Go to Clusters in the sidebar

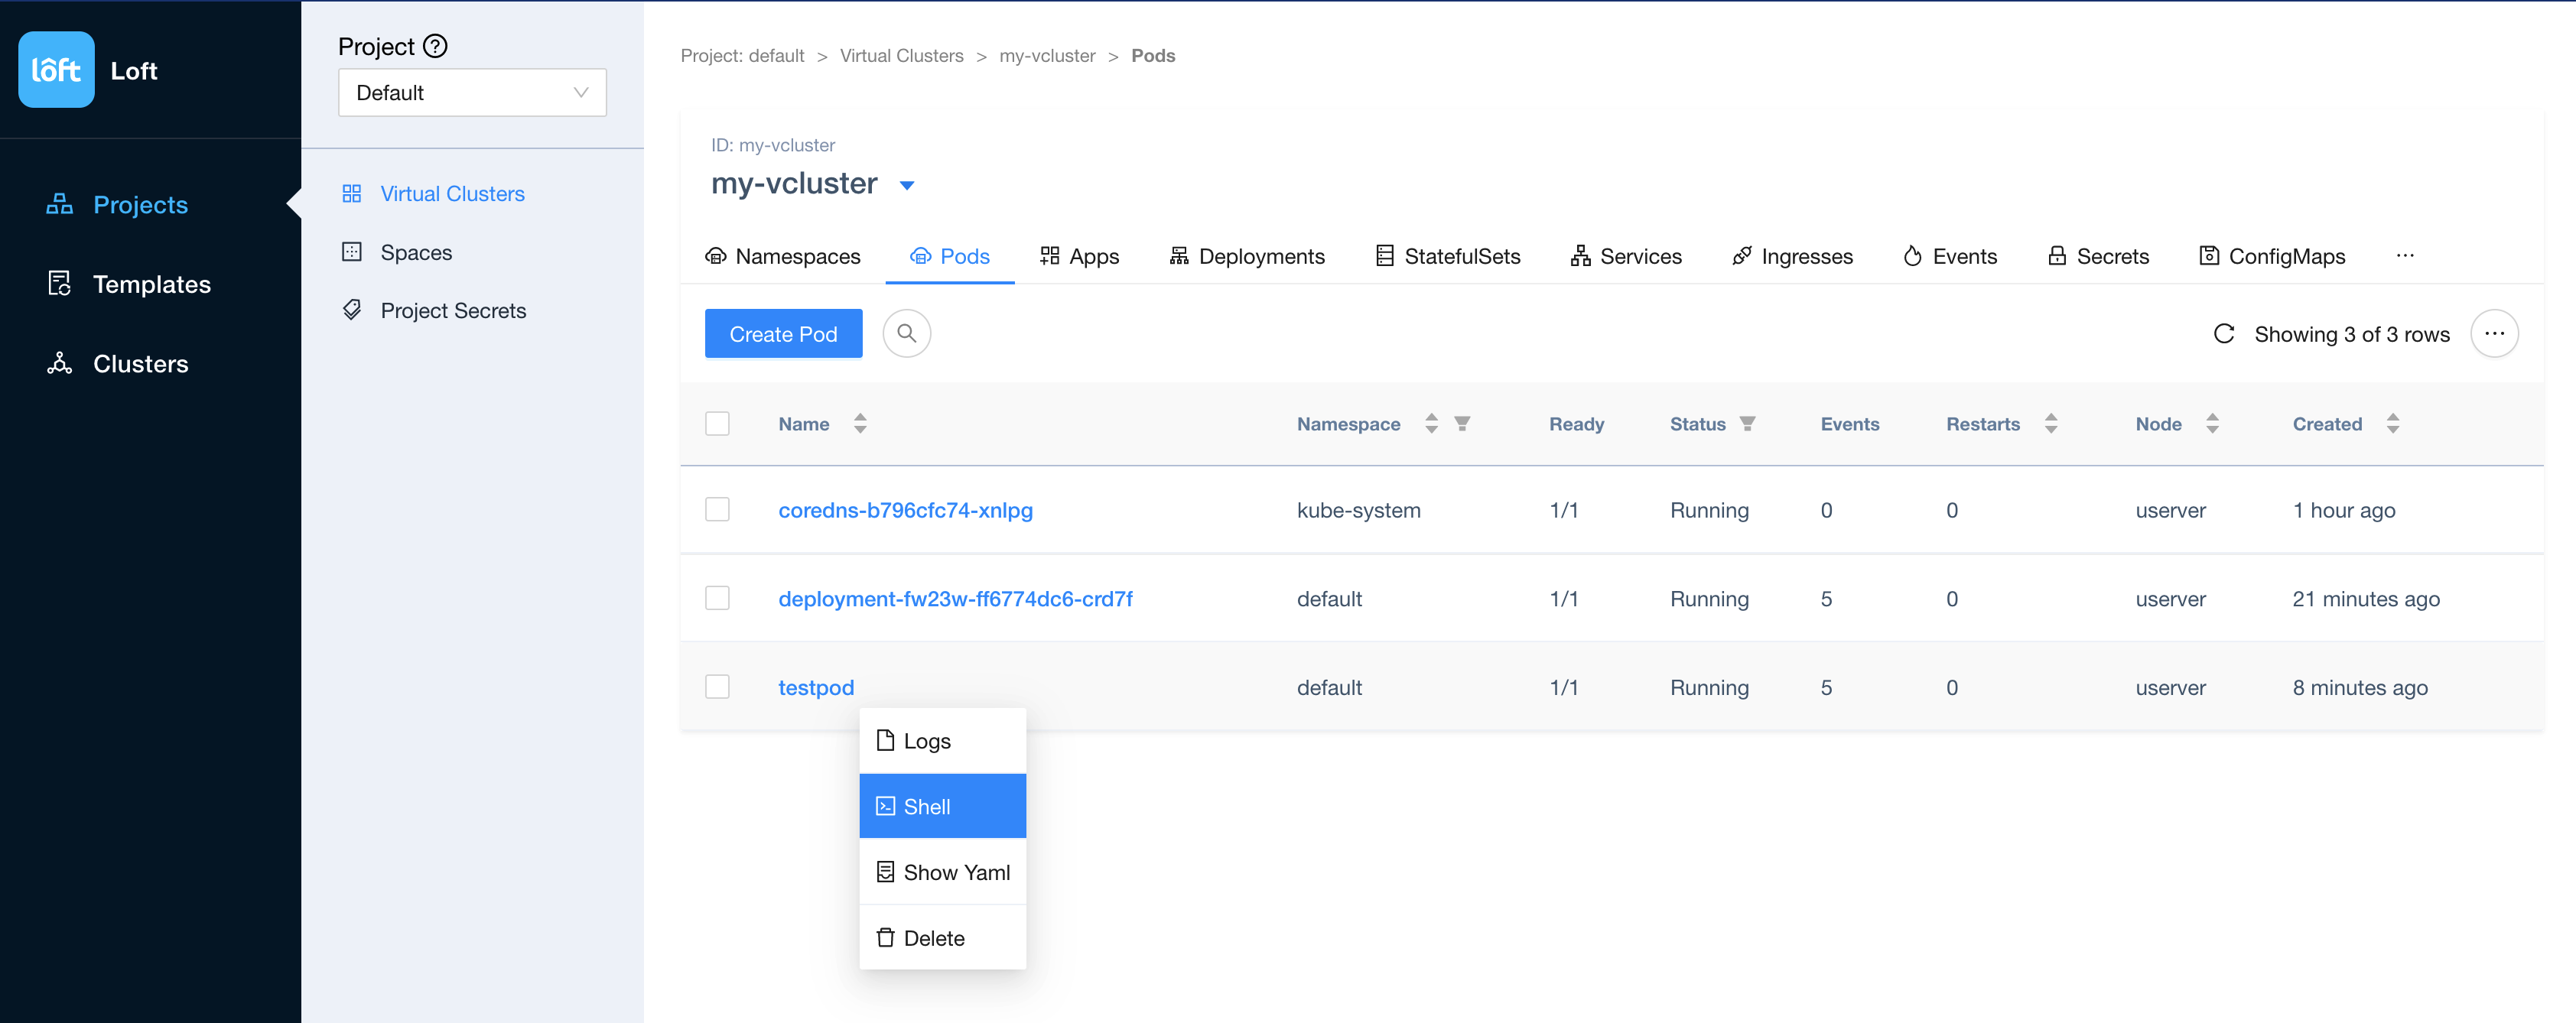(x=140, y=364)
